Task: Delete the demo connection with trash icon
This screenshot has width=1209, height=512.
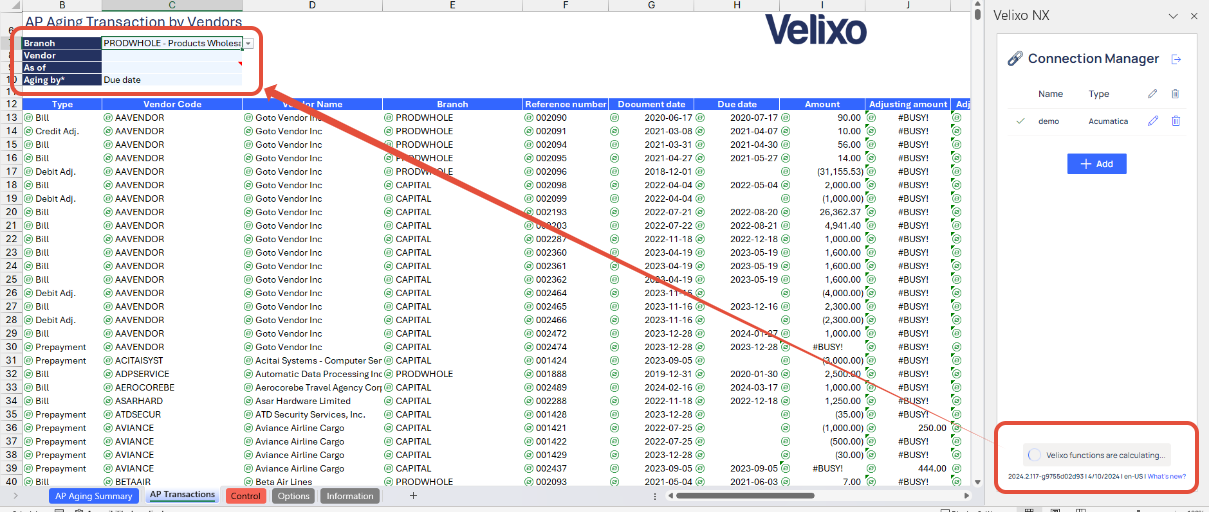Action: pos(1176,121)
